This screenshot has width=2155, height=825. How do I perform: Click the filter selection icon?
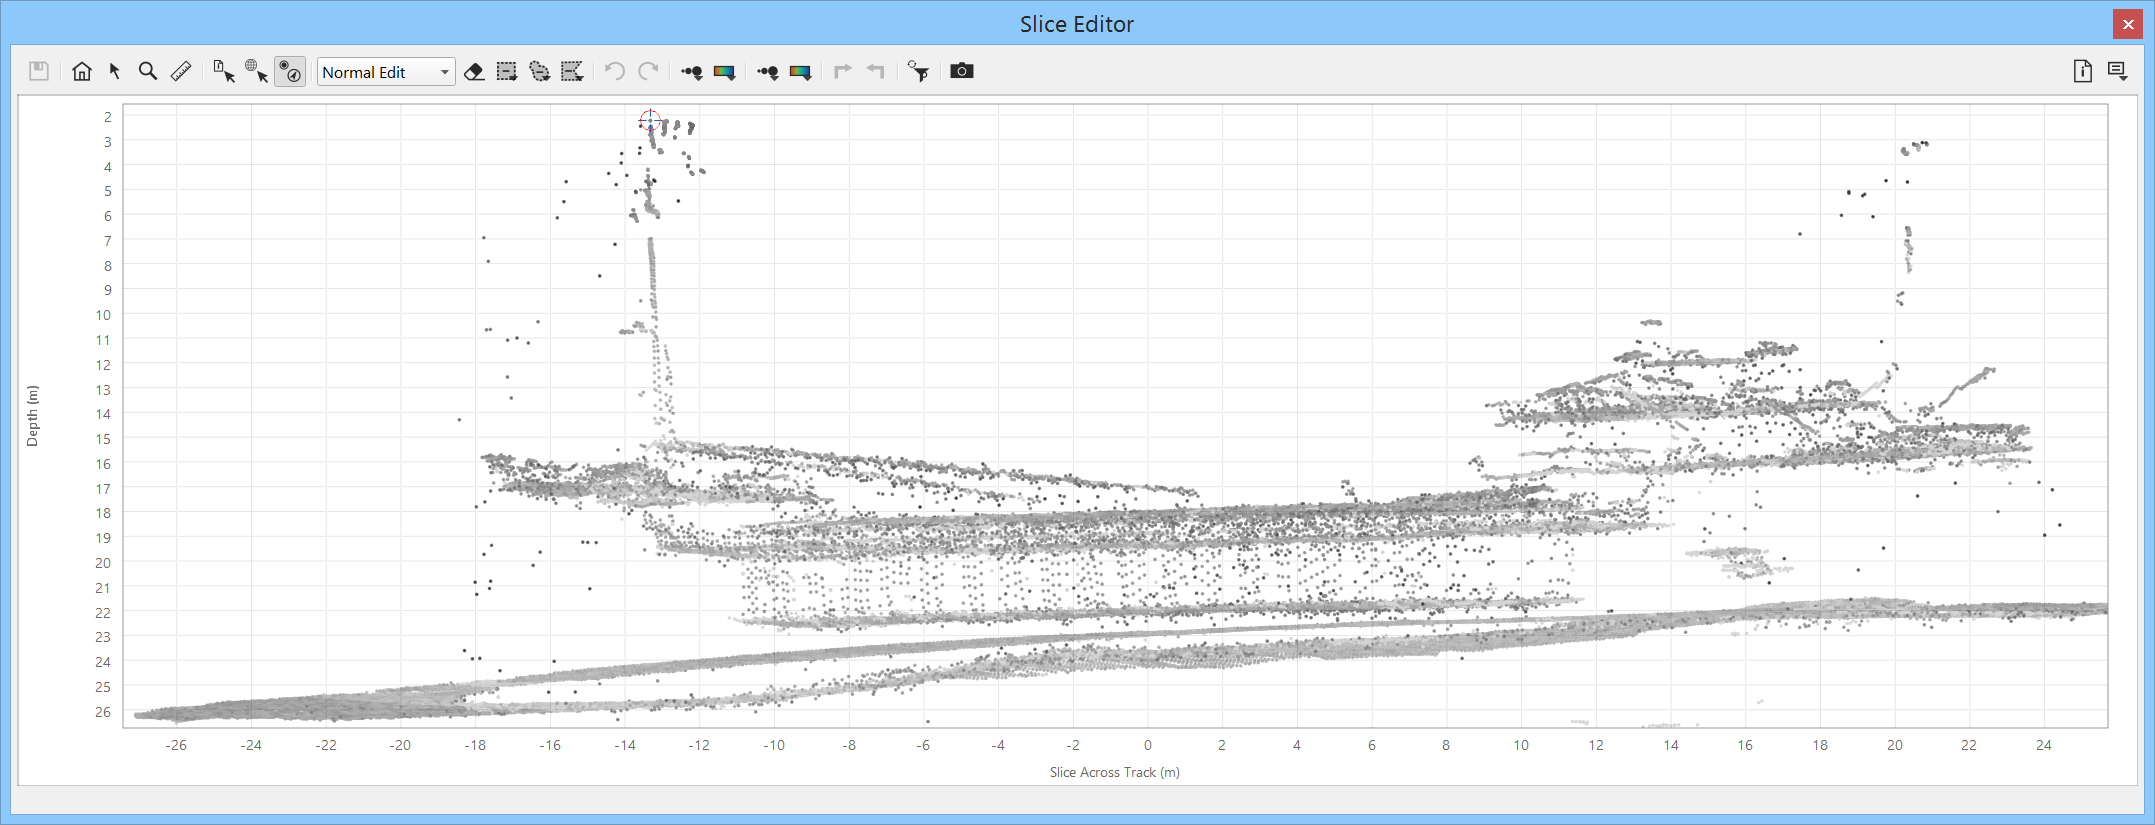click(918, 71)
